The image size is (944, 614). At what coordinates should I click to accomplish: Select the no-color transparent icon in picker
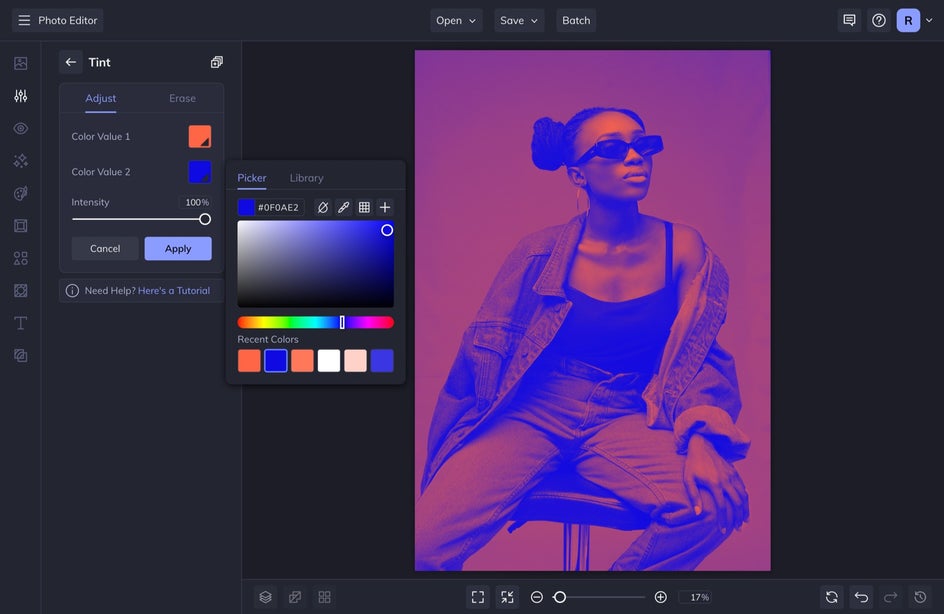tap(322, 207)
